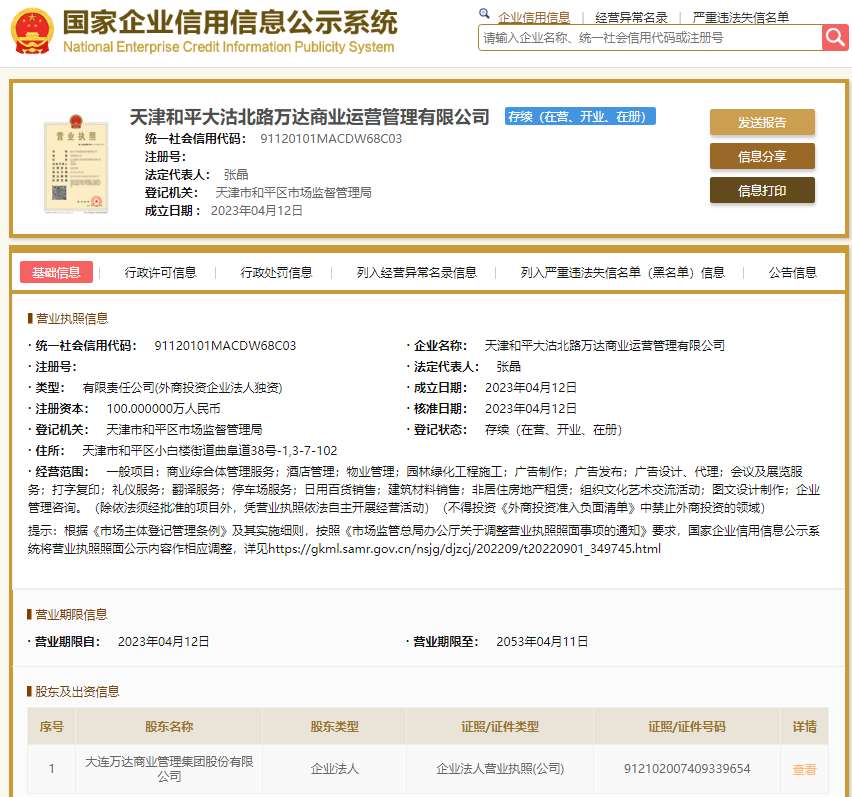Click the 信息打印 button

(x=762, y=191)
